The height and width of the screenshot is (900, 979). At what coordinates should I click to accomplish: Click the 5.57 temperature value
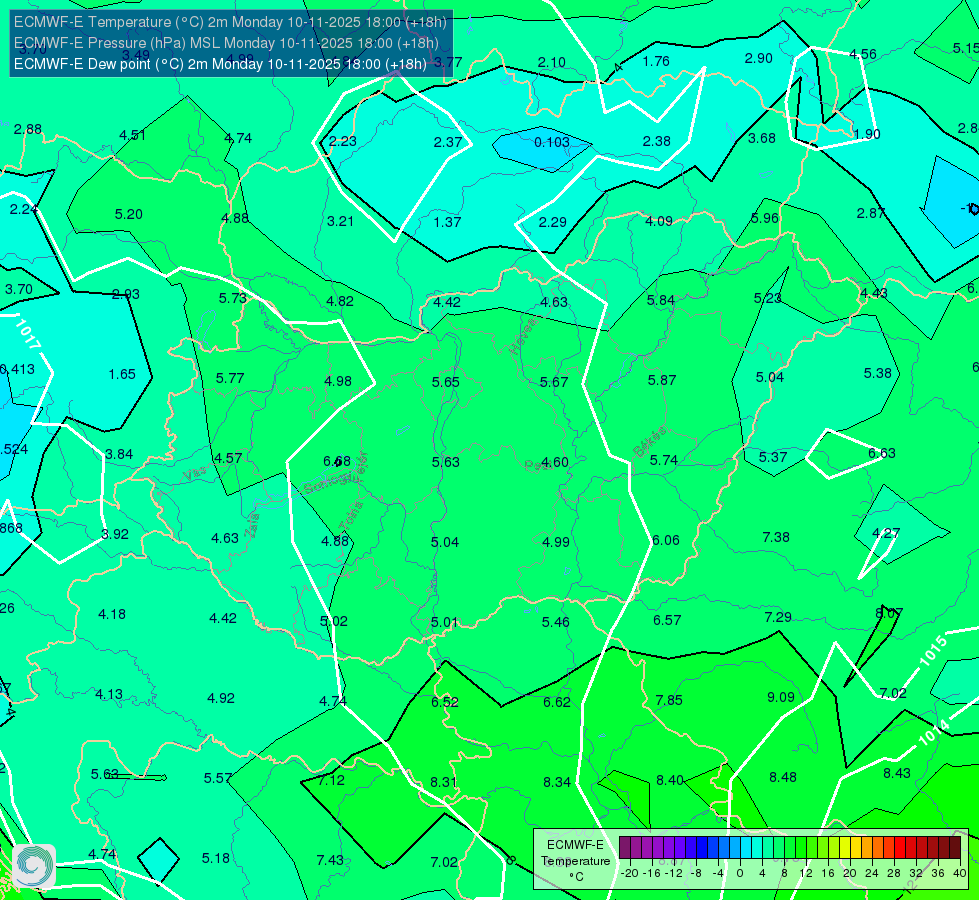pos(217,778)
